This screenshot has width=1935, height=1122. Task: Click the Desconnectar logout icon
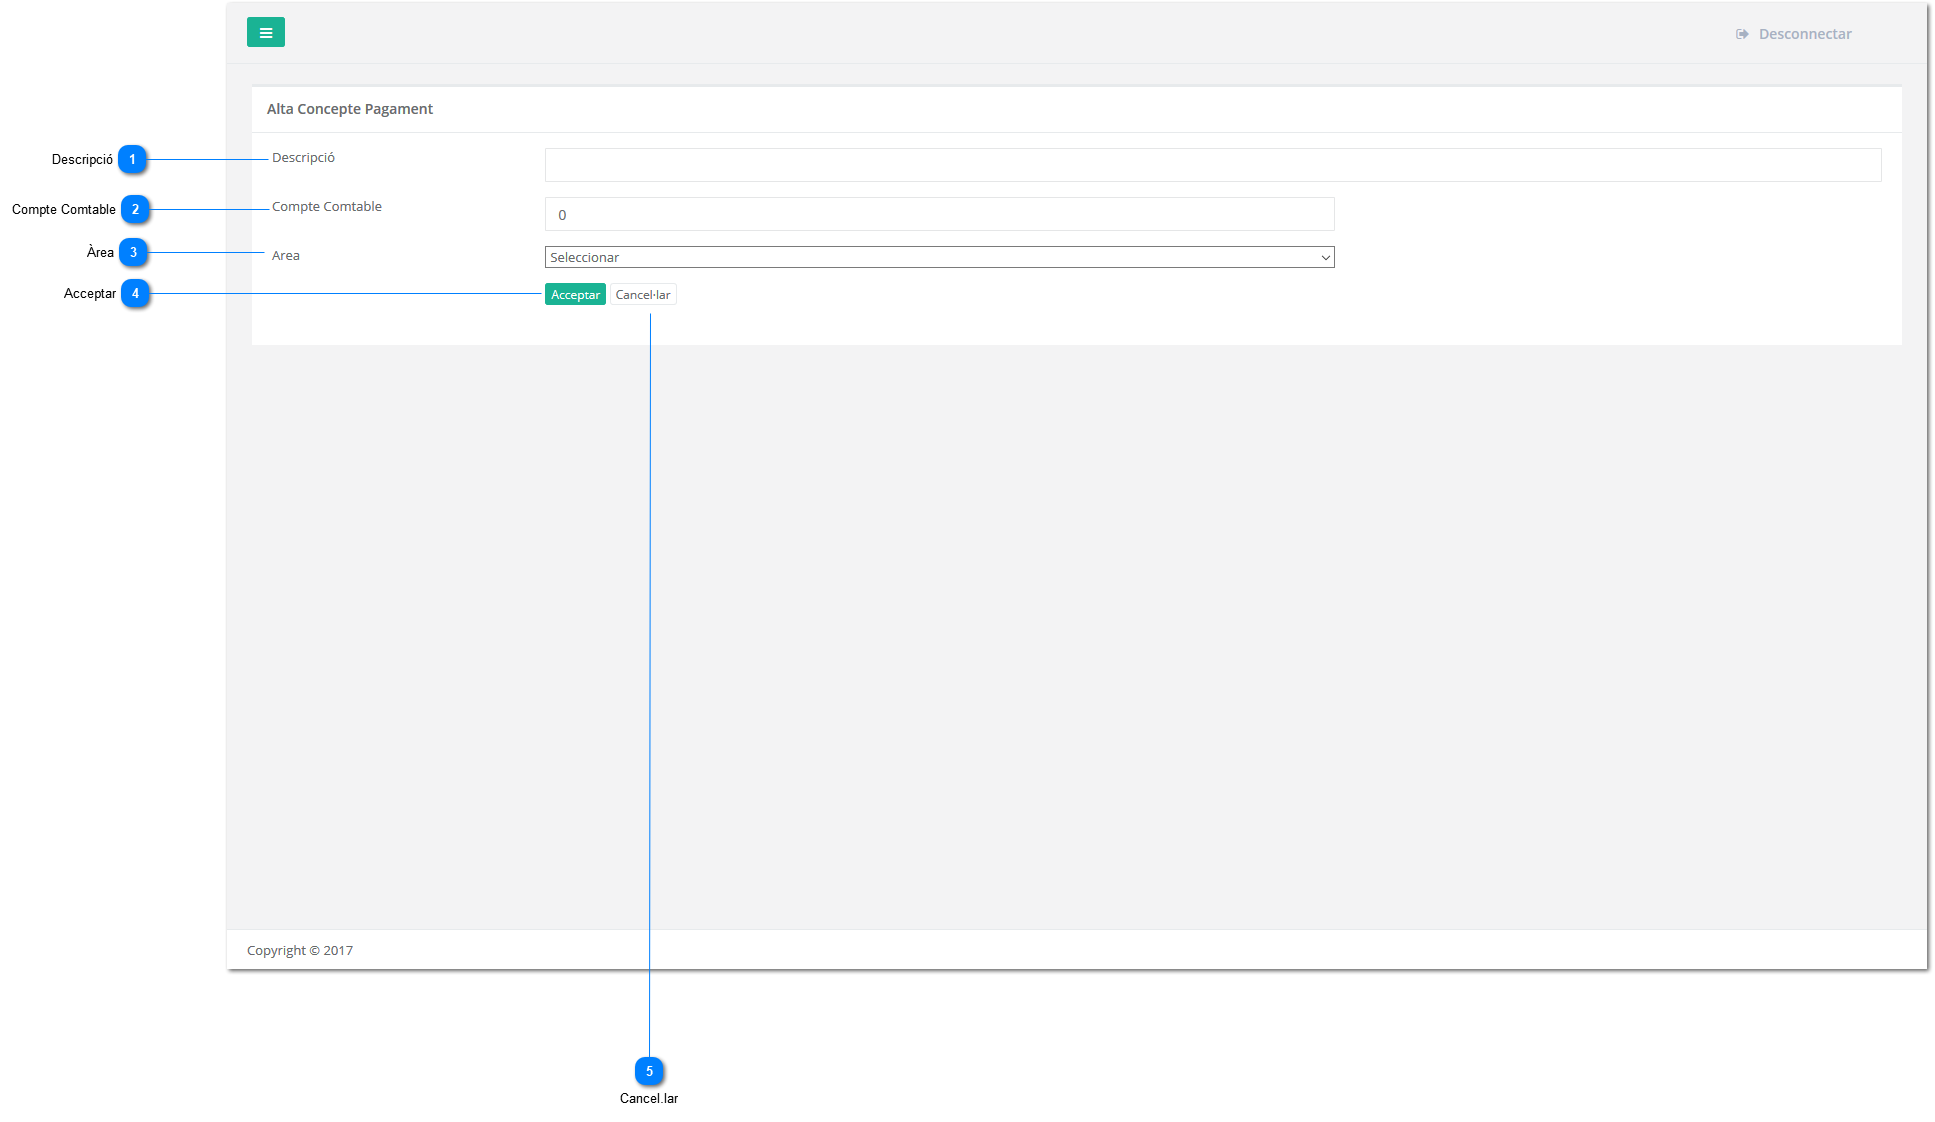pos(1742,34)
